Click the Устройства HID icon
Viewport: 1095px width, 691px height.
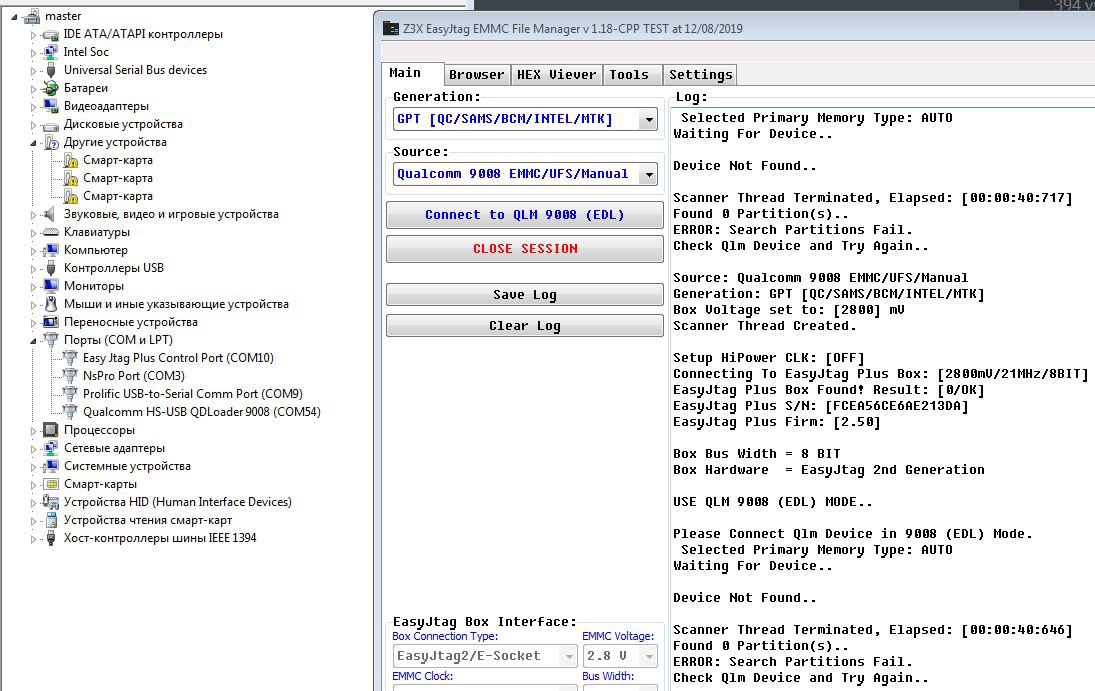[x=50, y=502]
